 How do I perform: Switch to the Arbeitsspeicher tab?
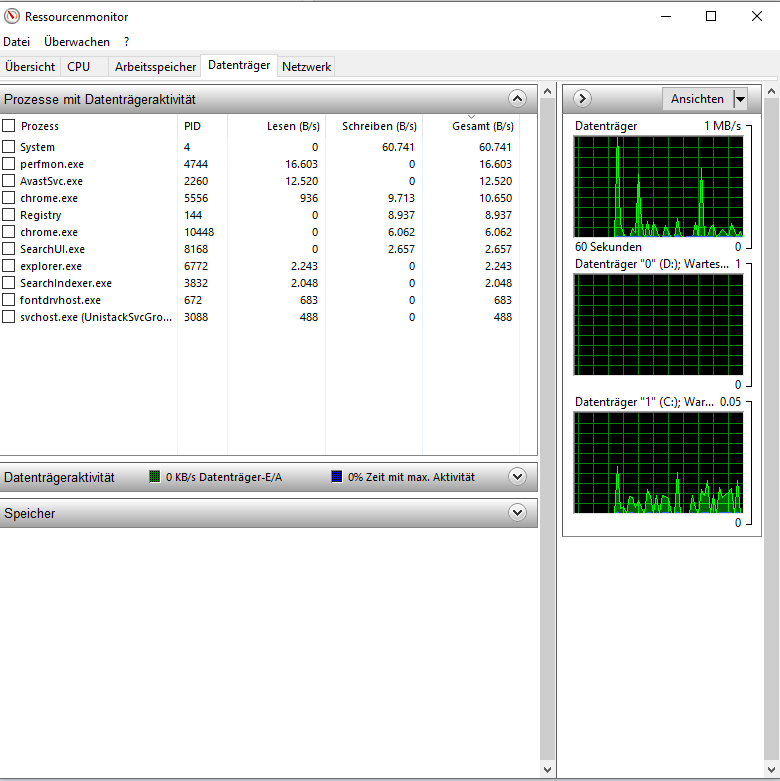(155, 67)
